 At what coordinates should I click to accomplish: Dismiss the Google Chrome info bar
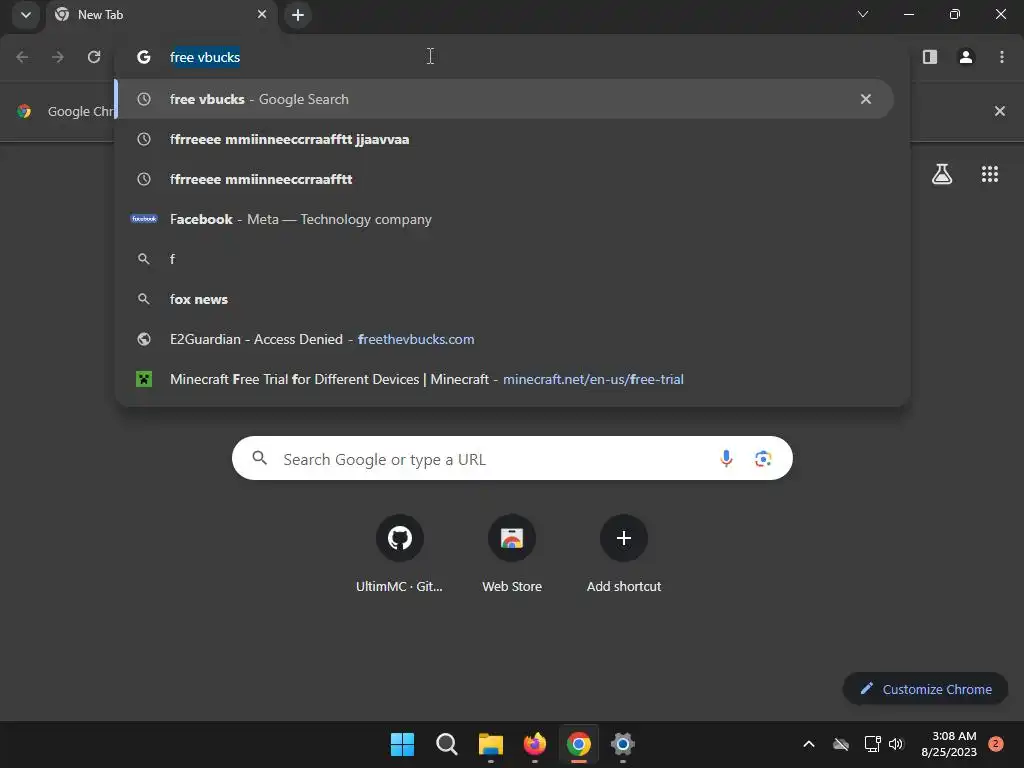[1000, 111]
